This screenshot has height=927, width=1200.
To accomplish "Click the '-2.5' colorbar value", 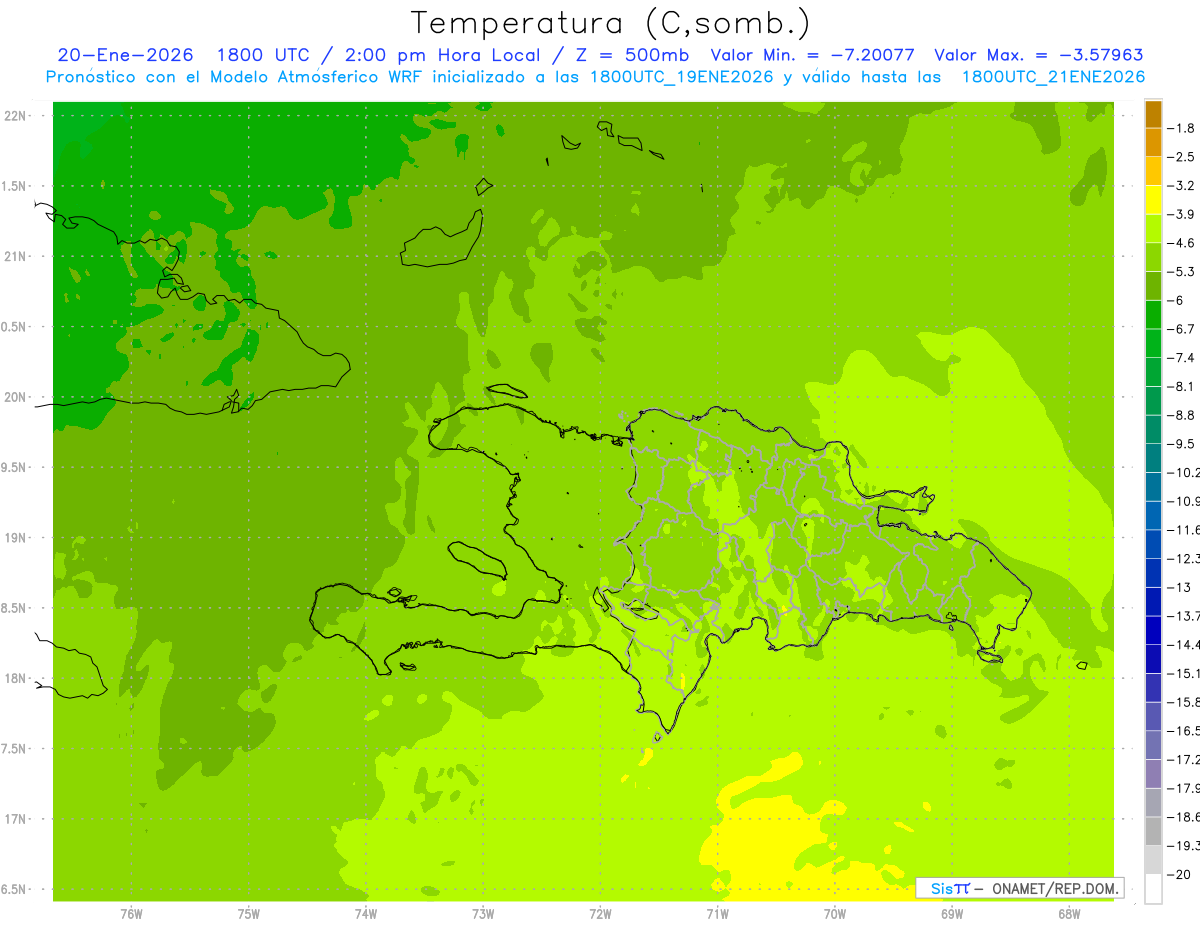I will click(1181, 157).
